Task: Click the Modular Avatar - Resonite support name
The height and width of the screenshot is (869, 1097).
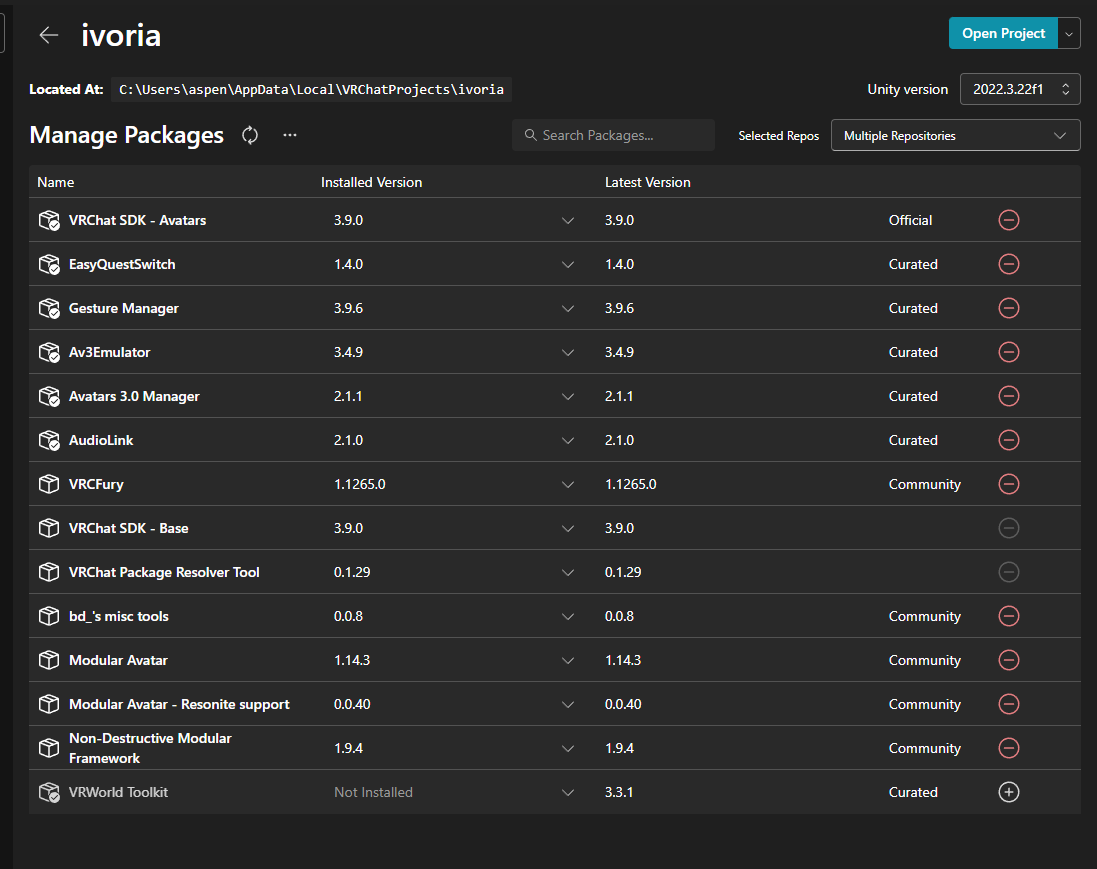Action: click(x=179, y=704)
